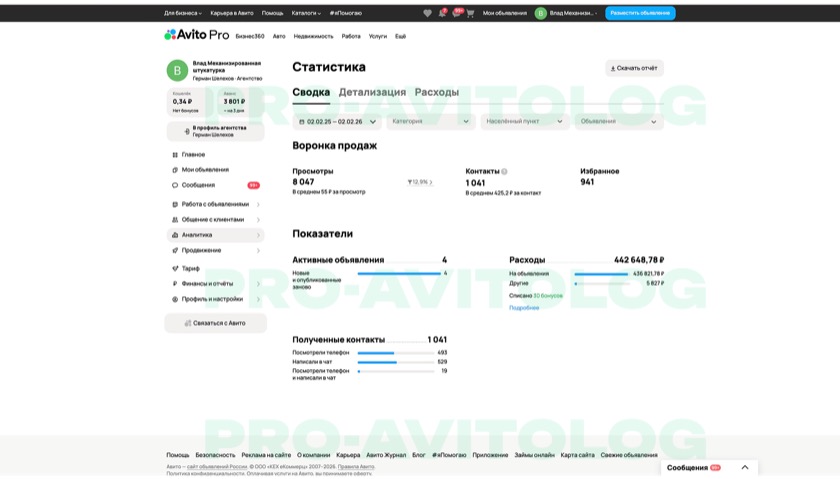This screenshot has height=479, width=840.
Task: Open Недвижимость navigation item
Action: (313, 36)
